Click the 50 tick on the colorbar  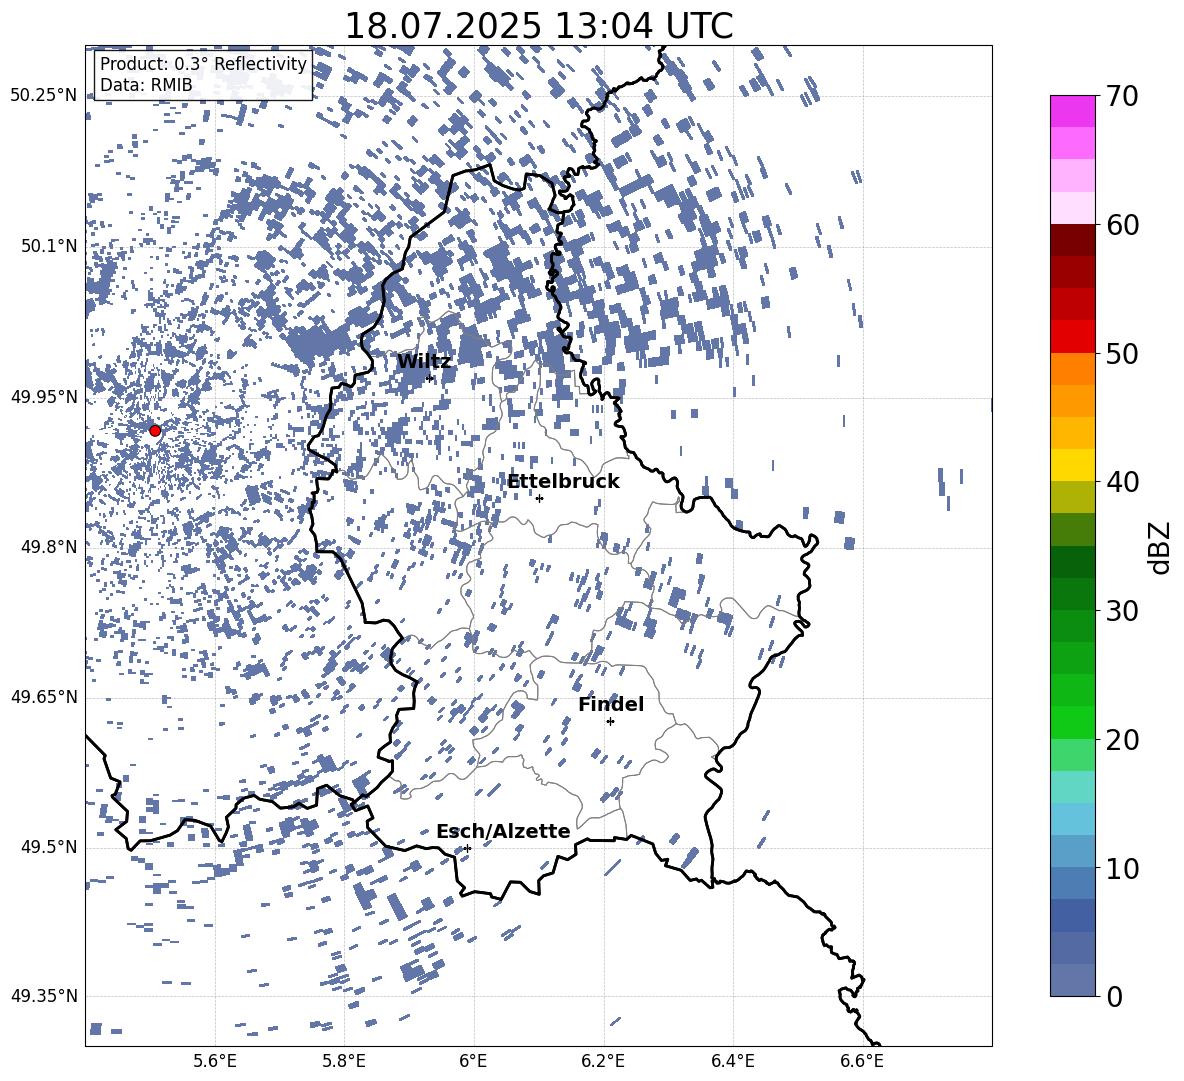click(1122, 353)
